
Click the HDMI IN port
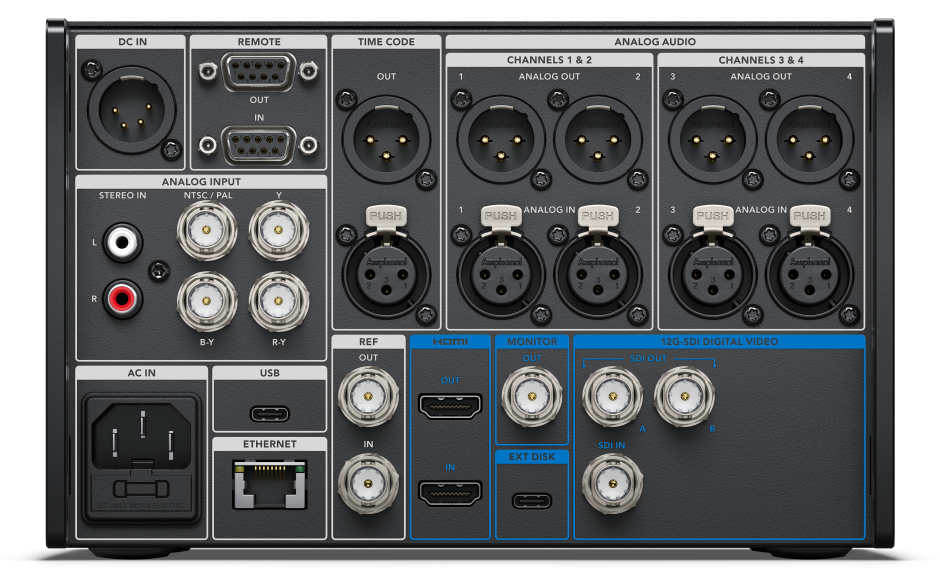point(451,493)
